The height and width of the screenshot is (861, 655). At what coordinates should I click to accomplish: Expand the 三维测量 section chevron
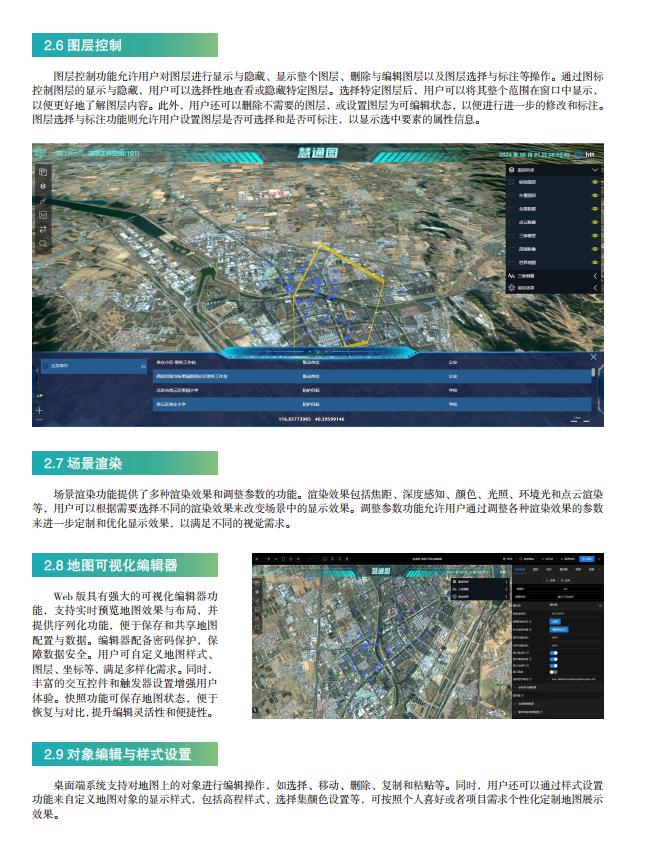click(x=595, y=276)
